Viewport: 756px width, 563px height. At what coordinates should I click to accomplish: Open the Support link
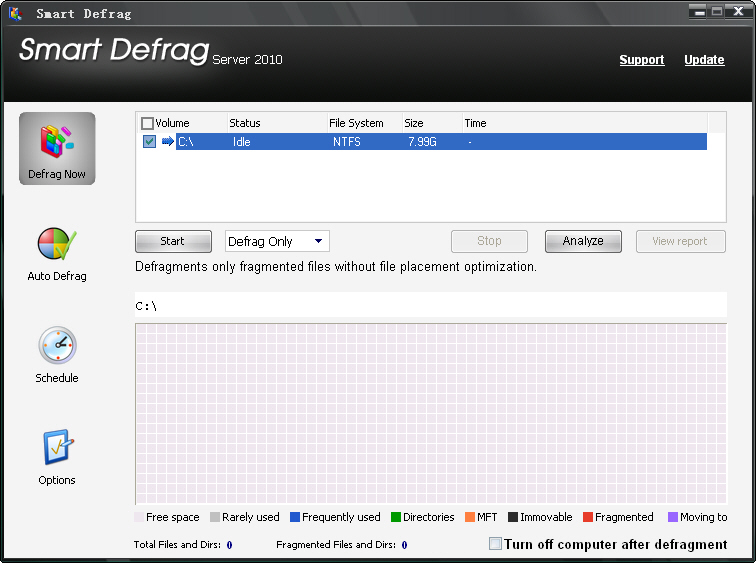[642, 60]
